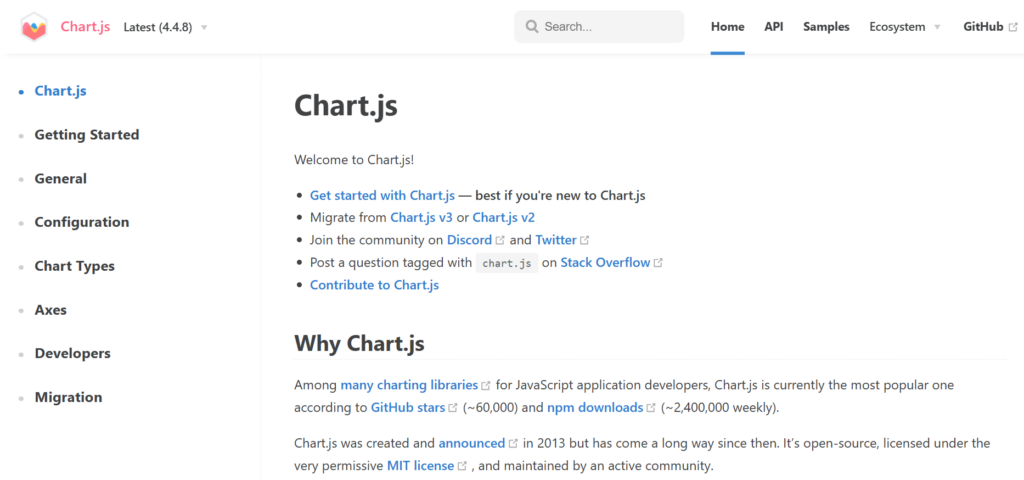Open the npm downloads link

click(x=595, y=408)
